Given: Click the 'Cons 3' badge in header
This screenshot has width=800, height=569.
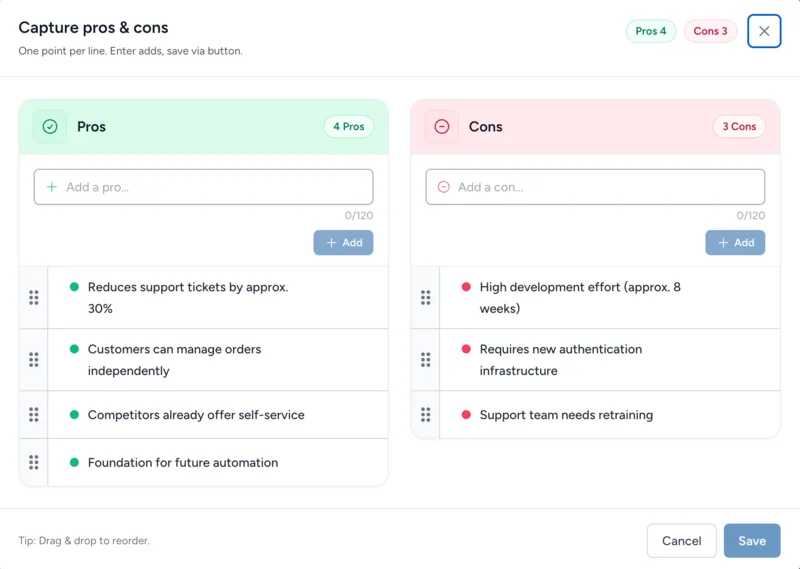Looking at the screenshot, I should tap(711, 31).
